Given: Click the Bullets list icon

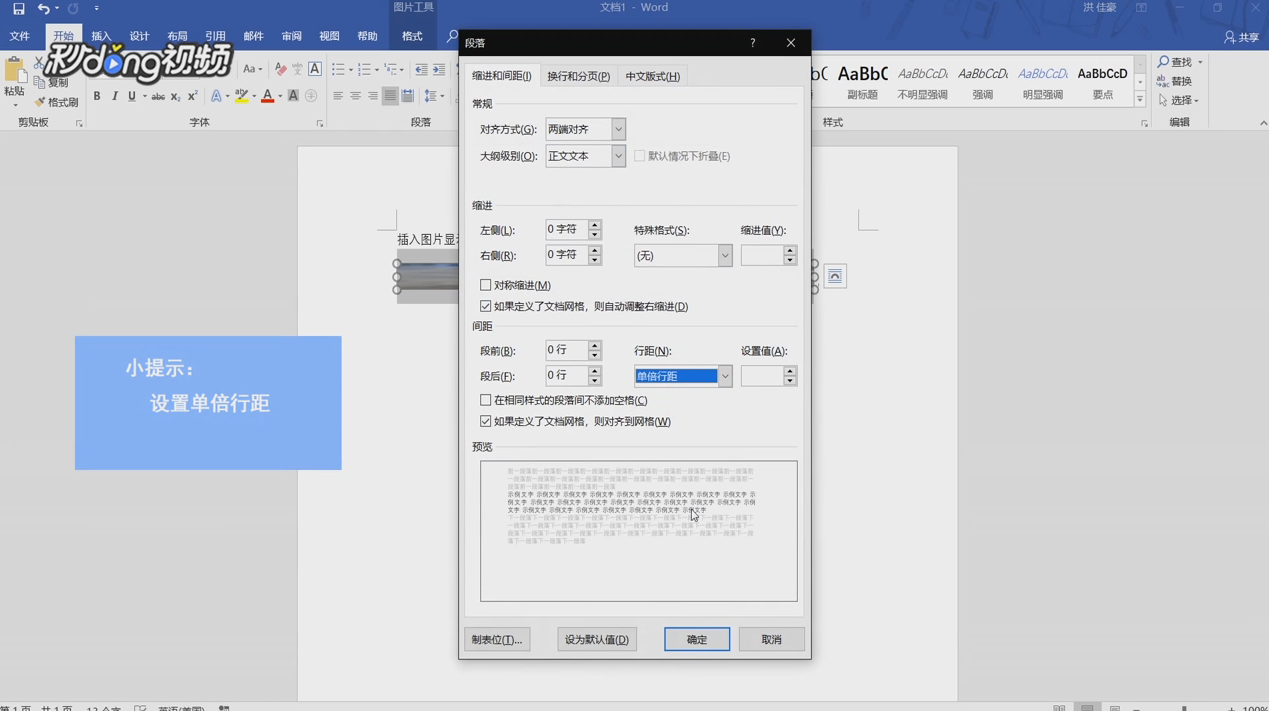Looking at the screenshot, I should pos(338,69).
